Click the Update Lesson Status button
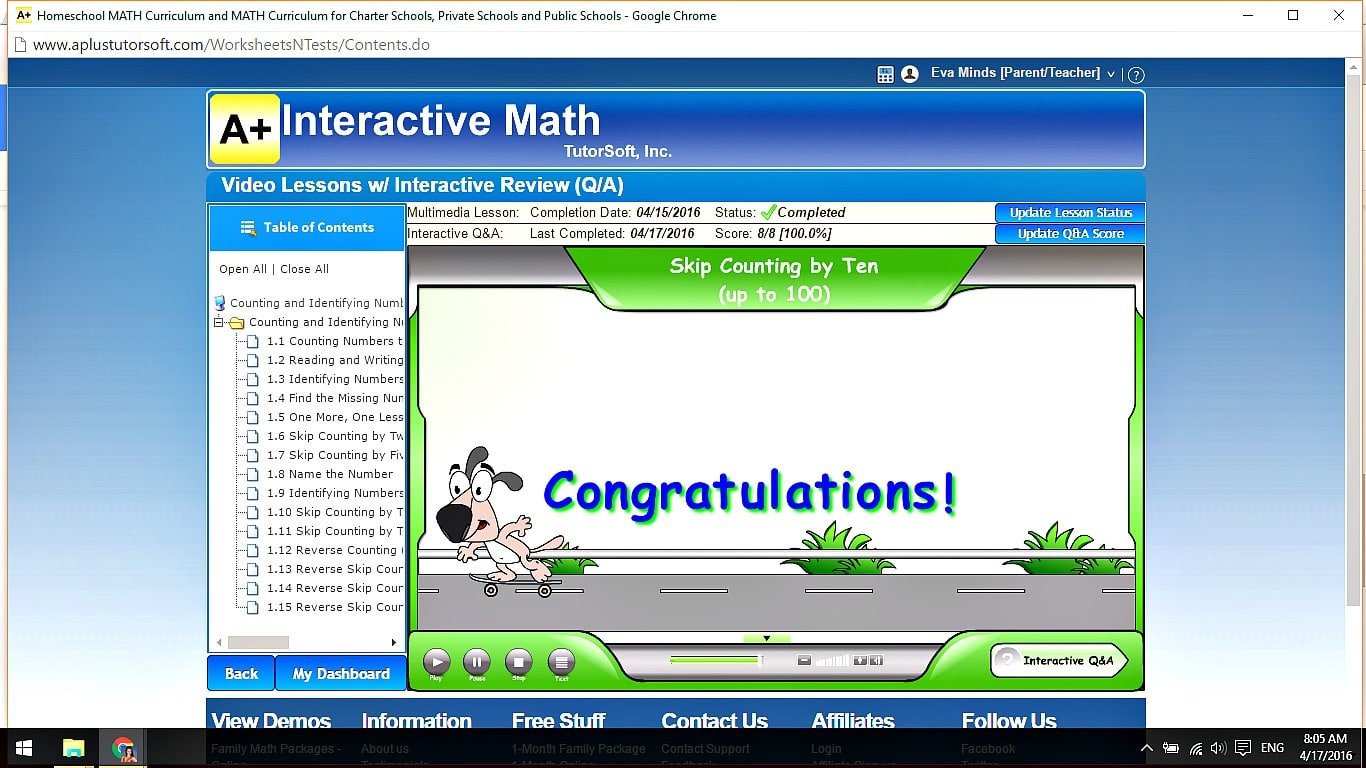This screenshot has height=768, width=1366. (x=1069, y=212)
